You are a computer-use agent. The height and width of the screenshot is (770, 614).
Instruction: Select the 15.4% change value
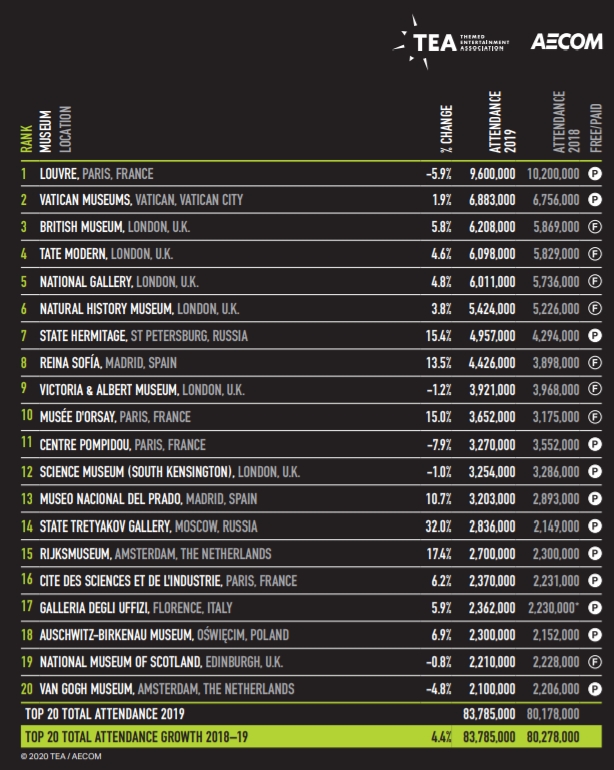click(x=439, y=336)
